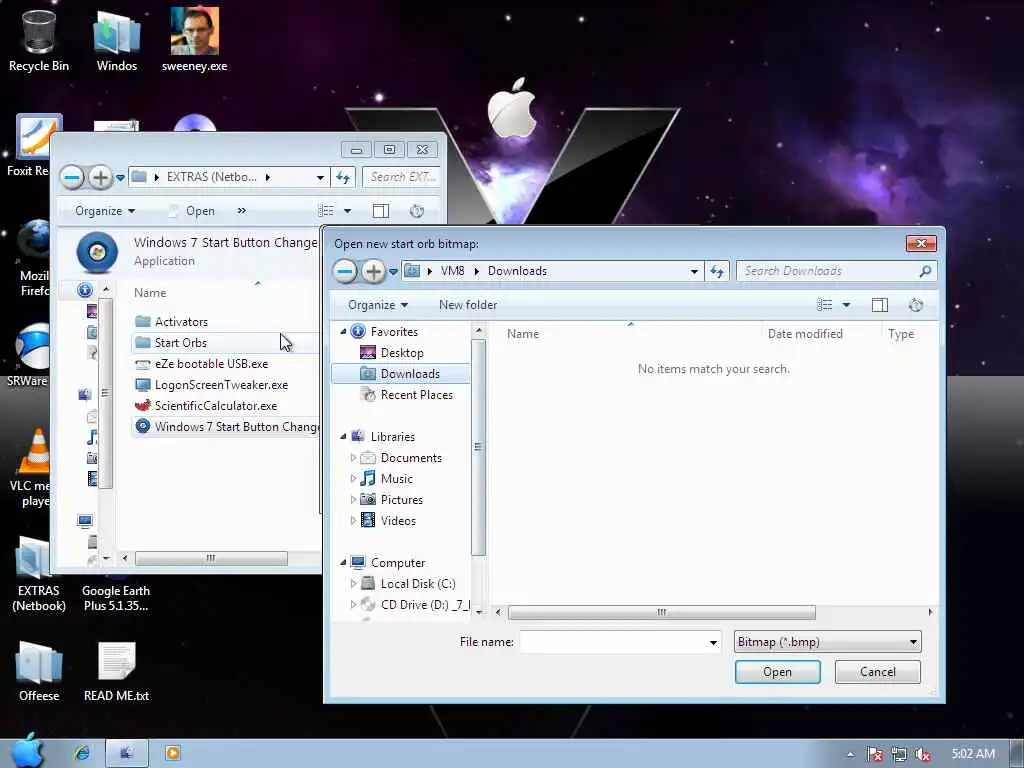This screenshot has width=1024, height=768.
Task: Open the Bitmap (*.bmp) file type dropdown
Action: pyautogui.click(x=827, y=642)
